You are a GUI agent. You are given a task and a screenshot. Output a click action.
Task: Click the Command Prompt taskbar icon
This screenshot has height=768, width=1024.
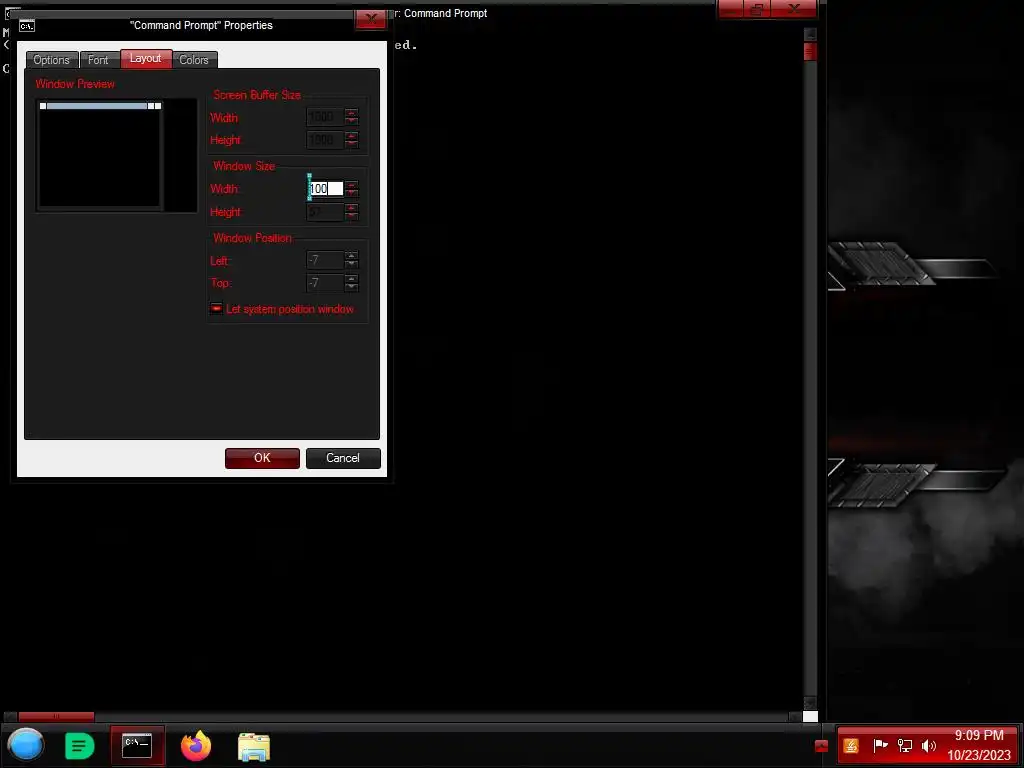(x=137, y=745)
